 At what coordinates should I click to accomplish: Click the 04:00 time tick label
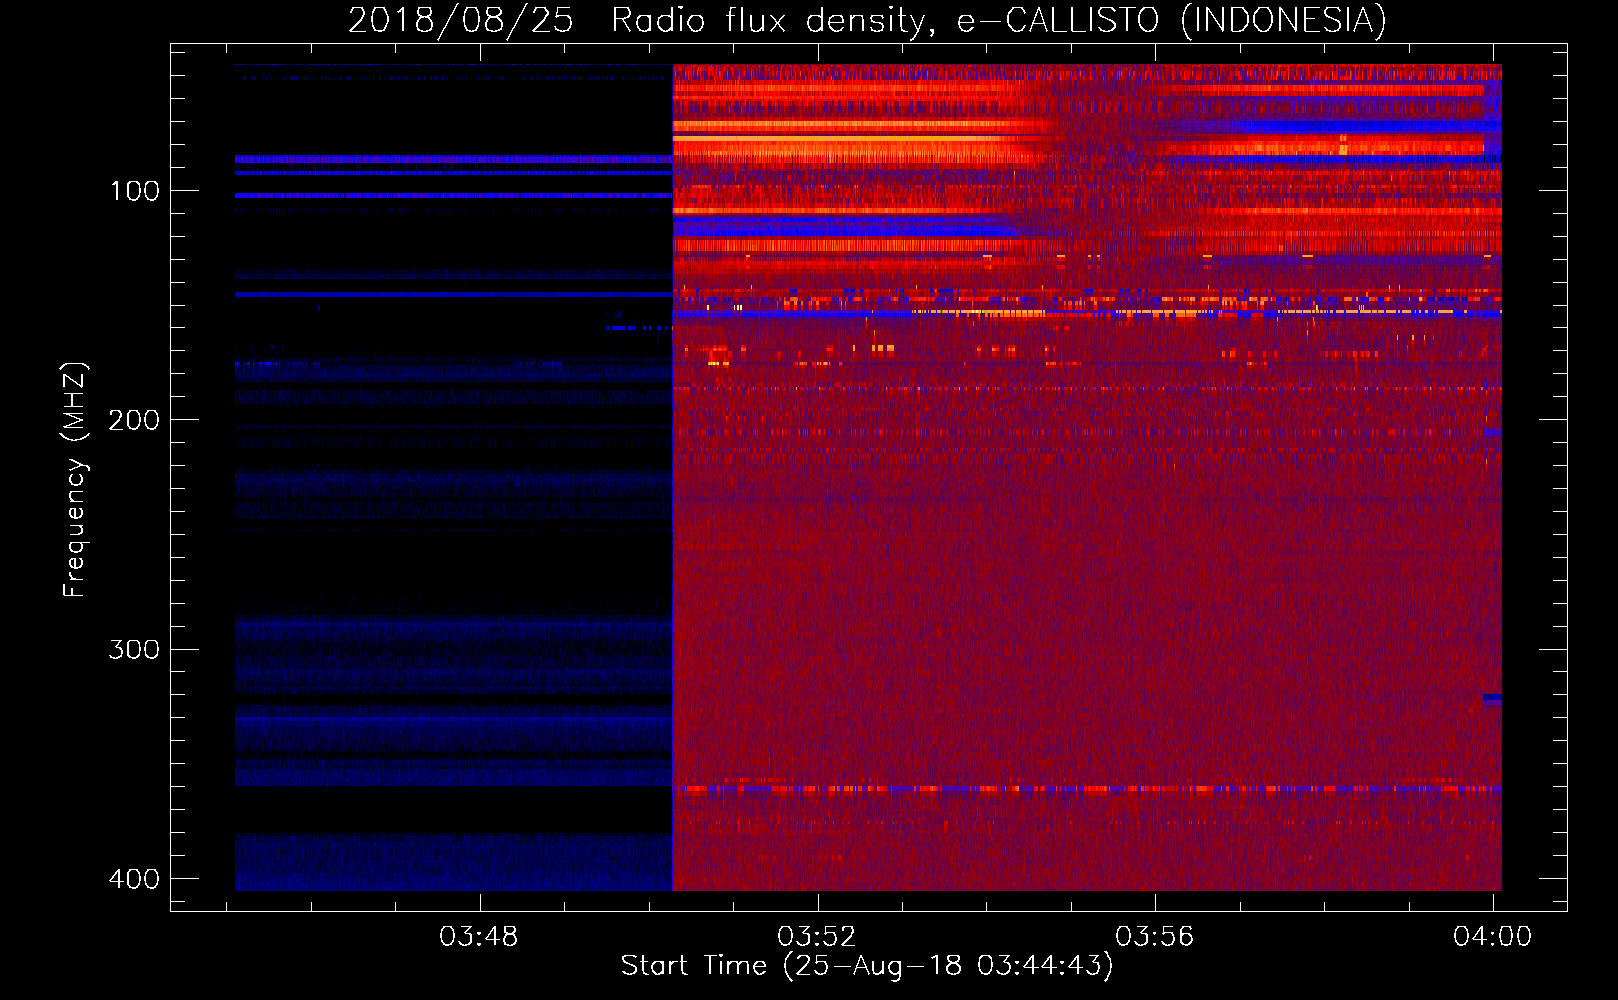pyautogui.click(x=1493, y=937)
